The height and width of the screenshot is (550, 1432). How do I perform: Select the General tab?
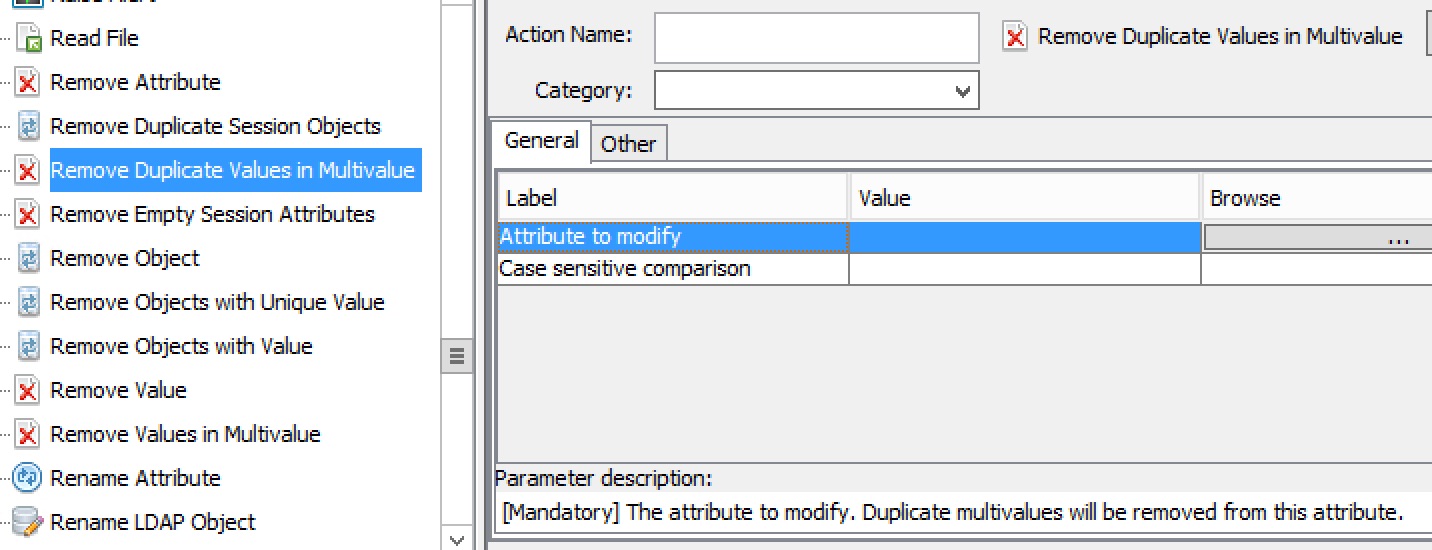(541, 141)
